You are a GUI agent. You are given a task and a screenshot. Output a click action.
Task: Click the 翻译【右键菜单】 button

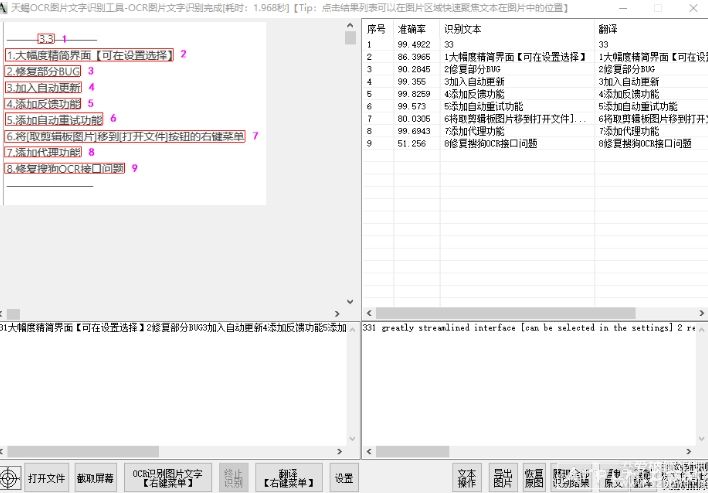point(289,478)
